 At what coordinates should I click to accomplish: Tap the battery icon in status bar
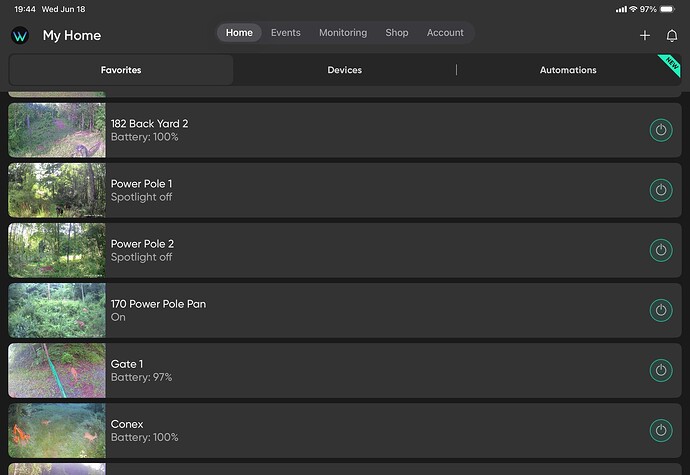[x=667, y=9]
